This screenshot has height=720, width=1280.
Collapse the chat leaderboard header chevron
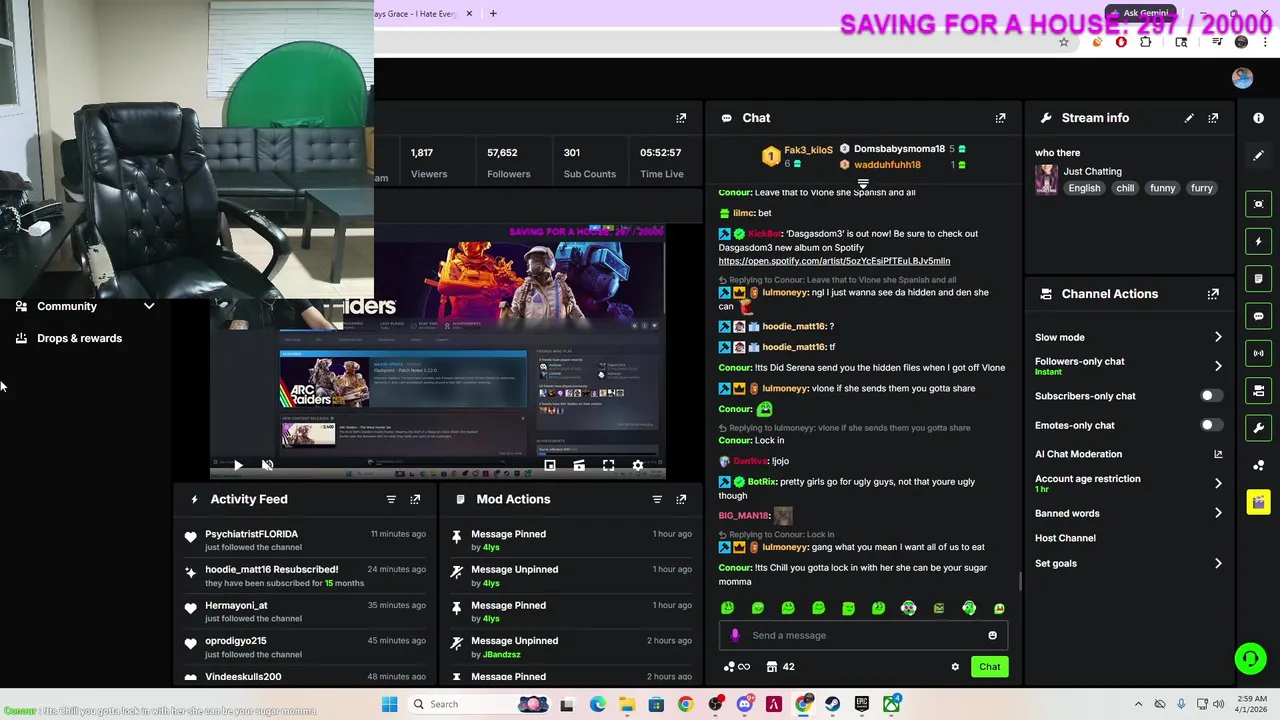(863, 183)
